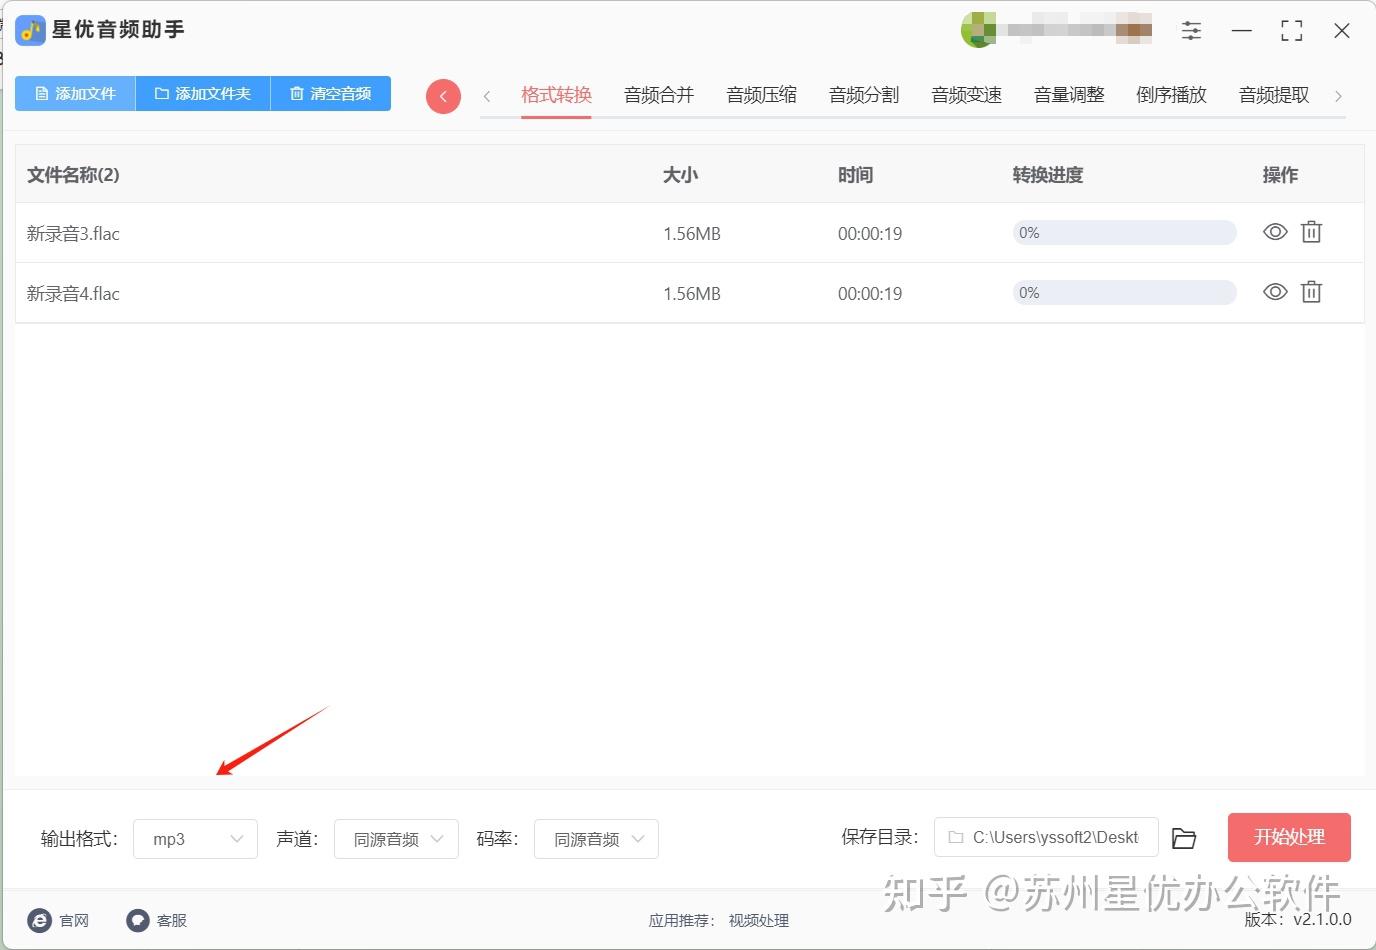Viewport: 1376px width, 950px height.
Task: Click the 视频处理 recommendation link
Action: (x=758, y=921)
